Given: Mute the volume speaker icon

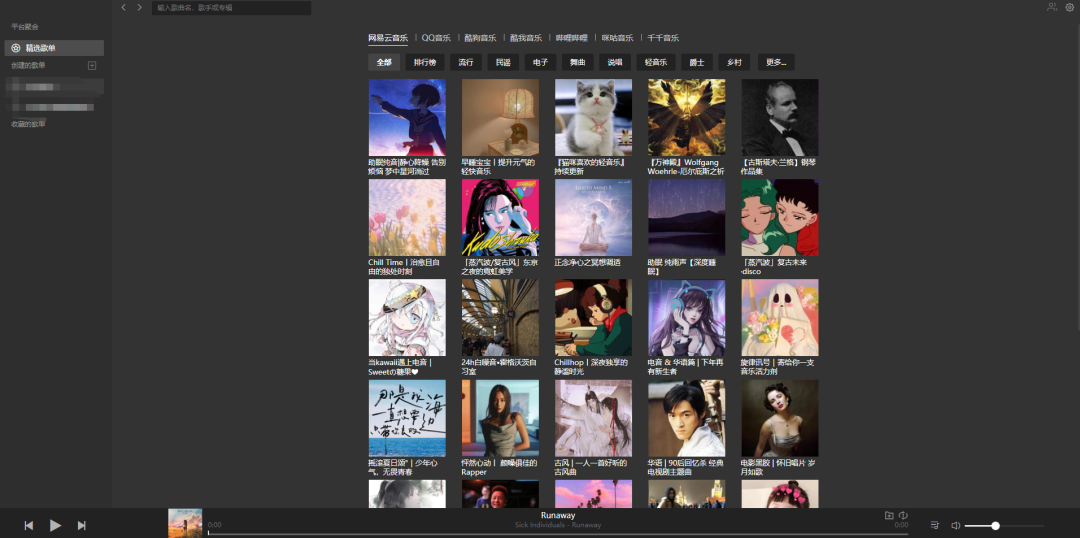Looking at the screenshot, I should (955, 526).
